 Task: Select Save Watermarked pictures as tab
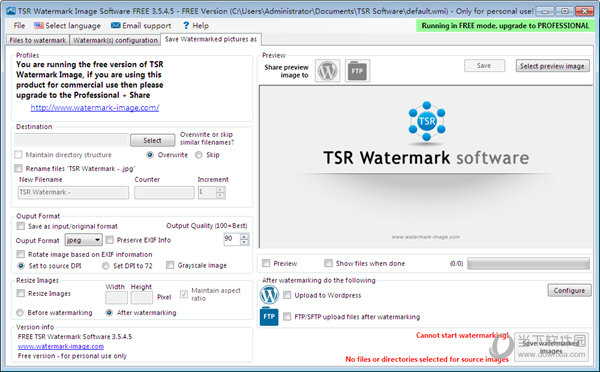click(211, 39)
